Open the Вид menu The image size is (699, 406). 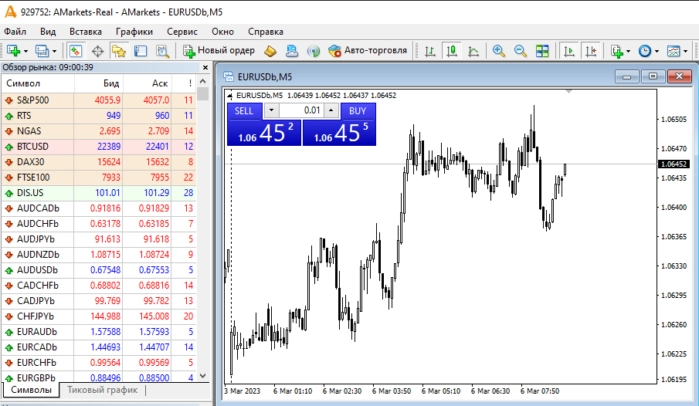[48, 32]
